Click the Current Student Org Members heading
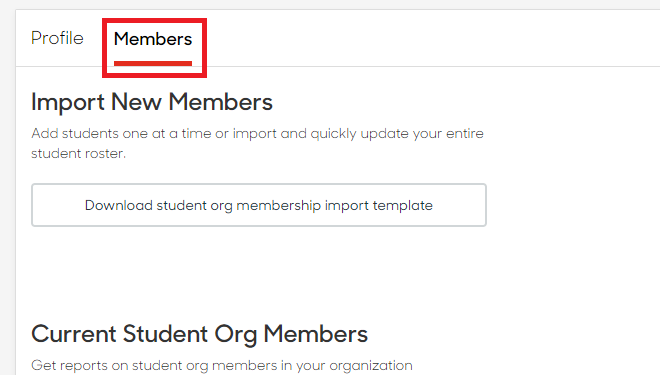 pyautogui.click(x=200, y=334)
